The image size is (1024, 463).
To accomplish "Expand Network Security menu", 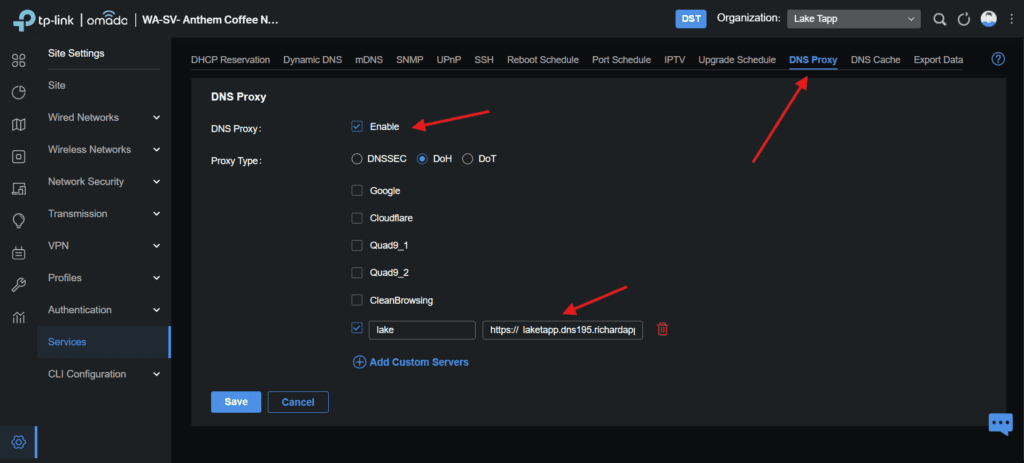I will [x=104, y=182].
